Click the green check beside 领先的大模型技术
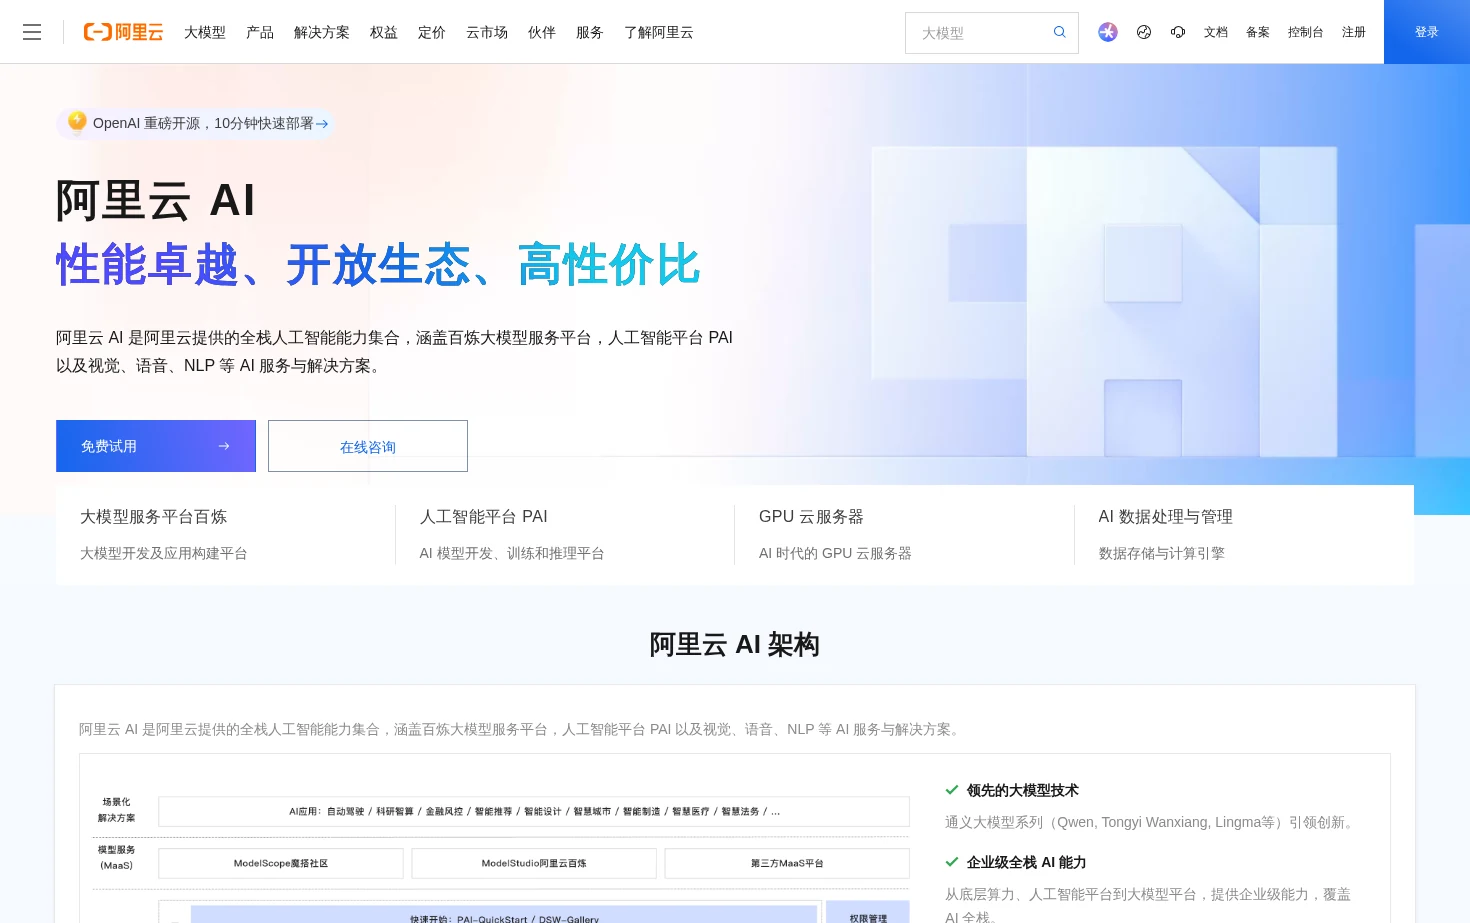Image resolution: width=1470 pixels, height=923 pixels. (x=952, y=790)
